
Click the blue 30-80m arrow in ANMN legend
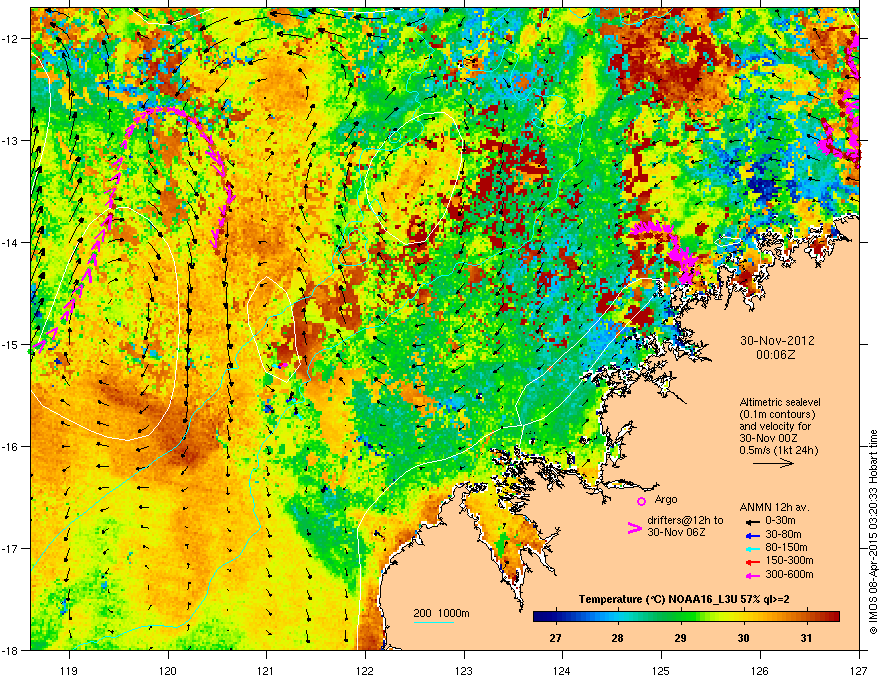[x=753, y=535]
